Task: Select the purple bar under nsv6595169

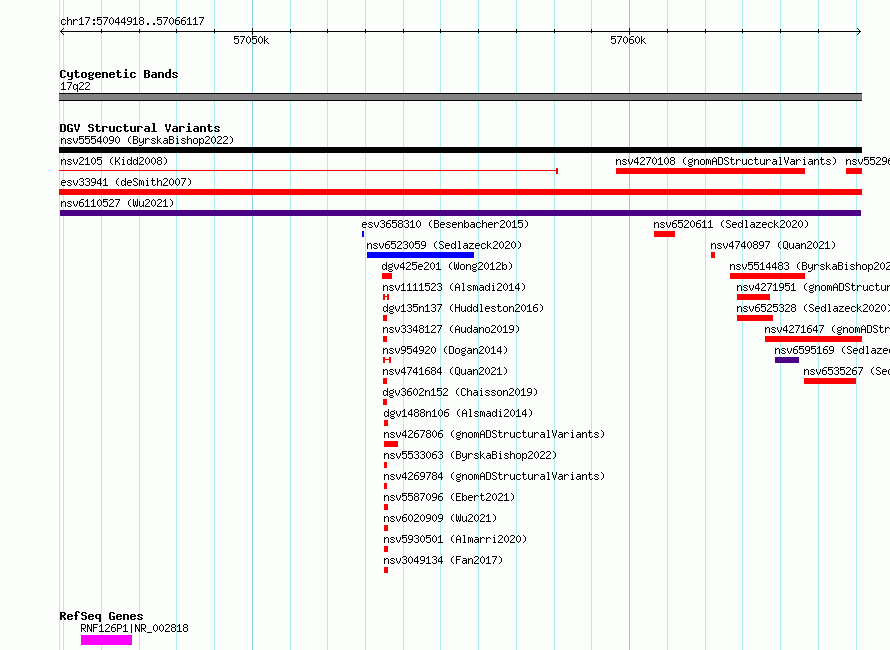Action: click(x=787, y=360)
